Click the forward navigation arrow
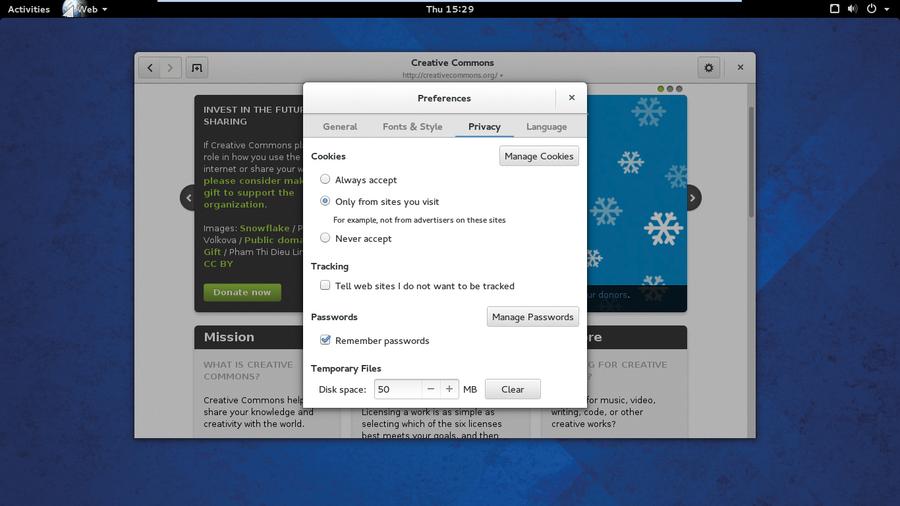The height and width of the screenshot is (506, 900). tap(170, 68)
